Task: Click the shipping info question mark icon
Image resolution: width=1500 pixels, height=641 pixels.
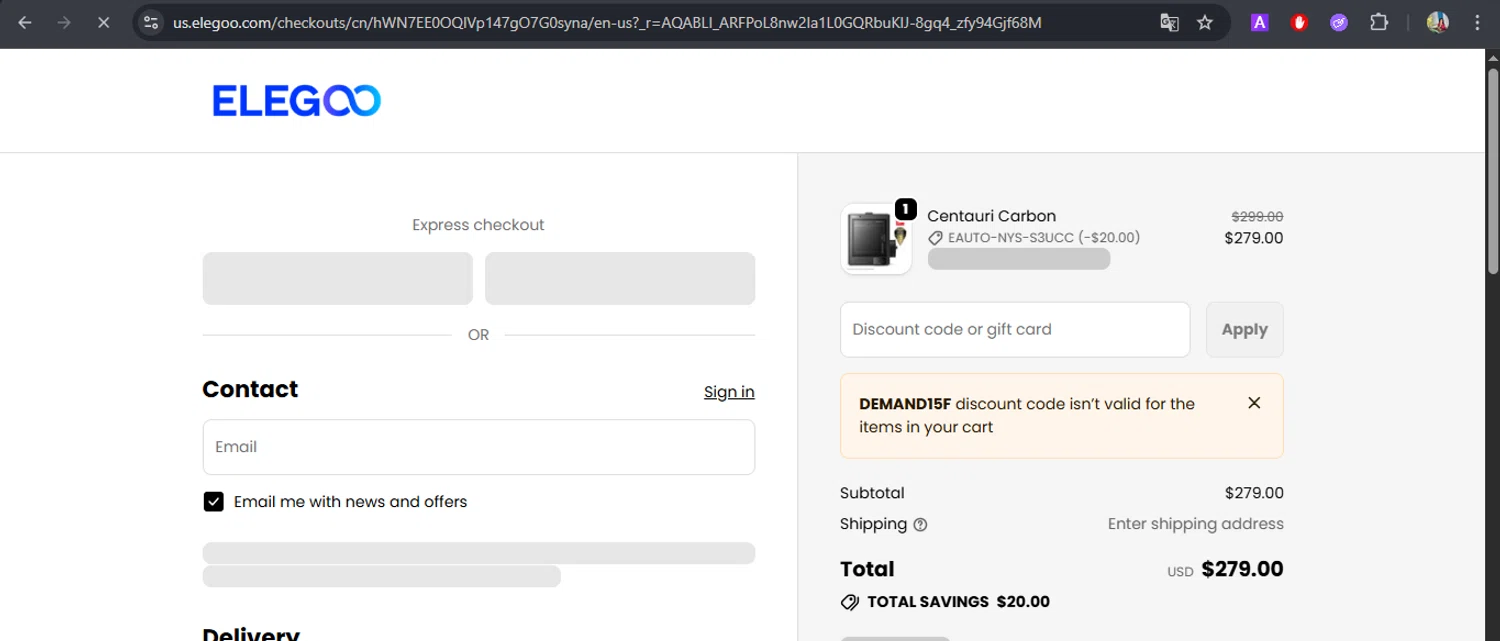Action: pyautogui.click(x=920, y=524)
